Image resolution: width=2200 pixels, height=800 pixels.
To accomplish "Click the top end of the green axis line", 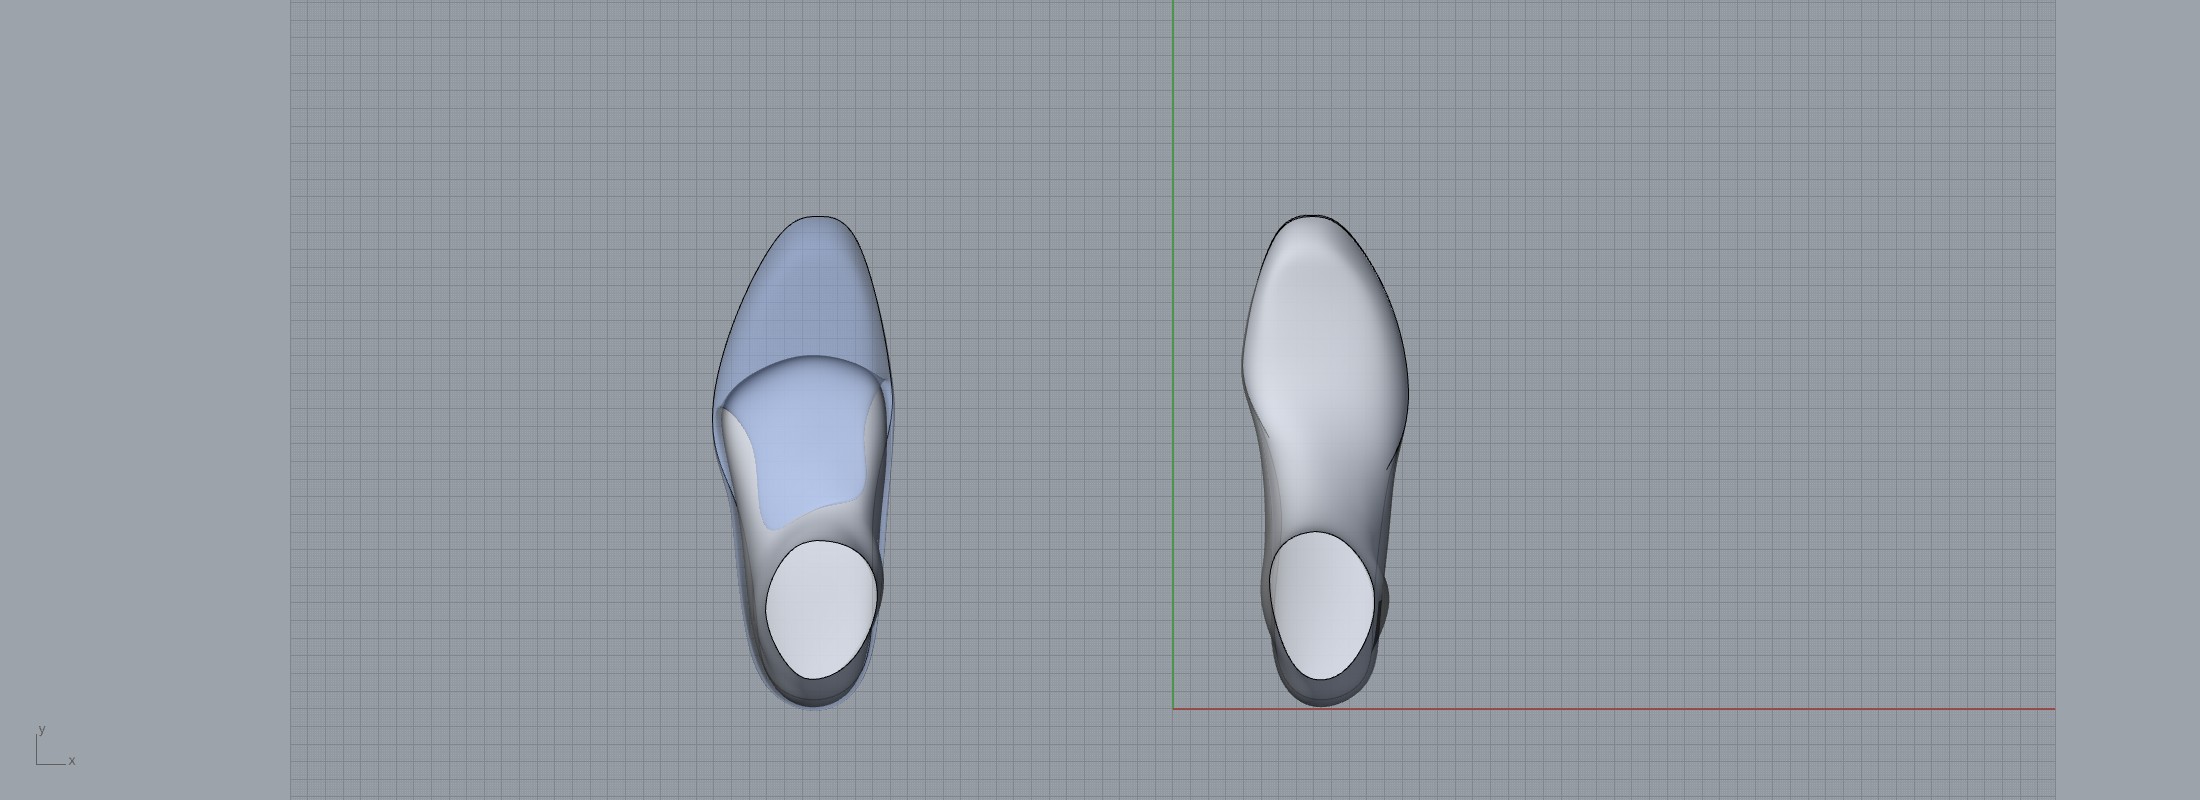I will click(1173, 4).
